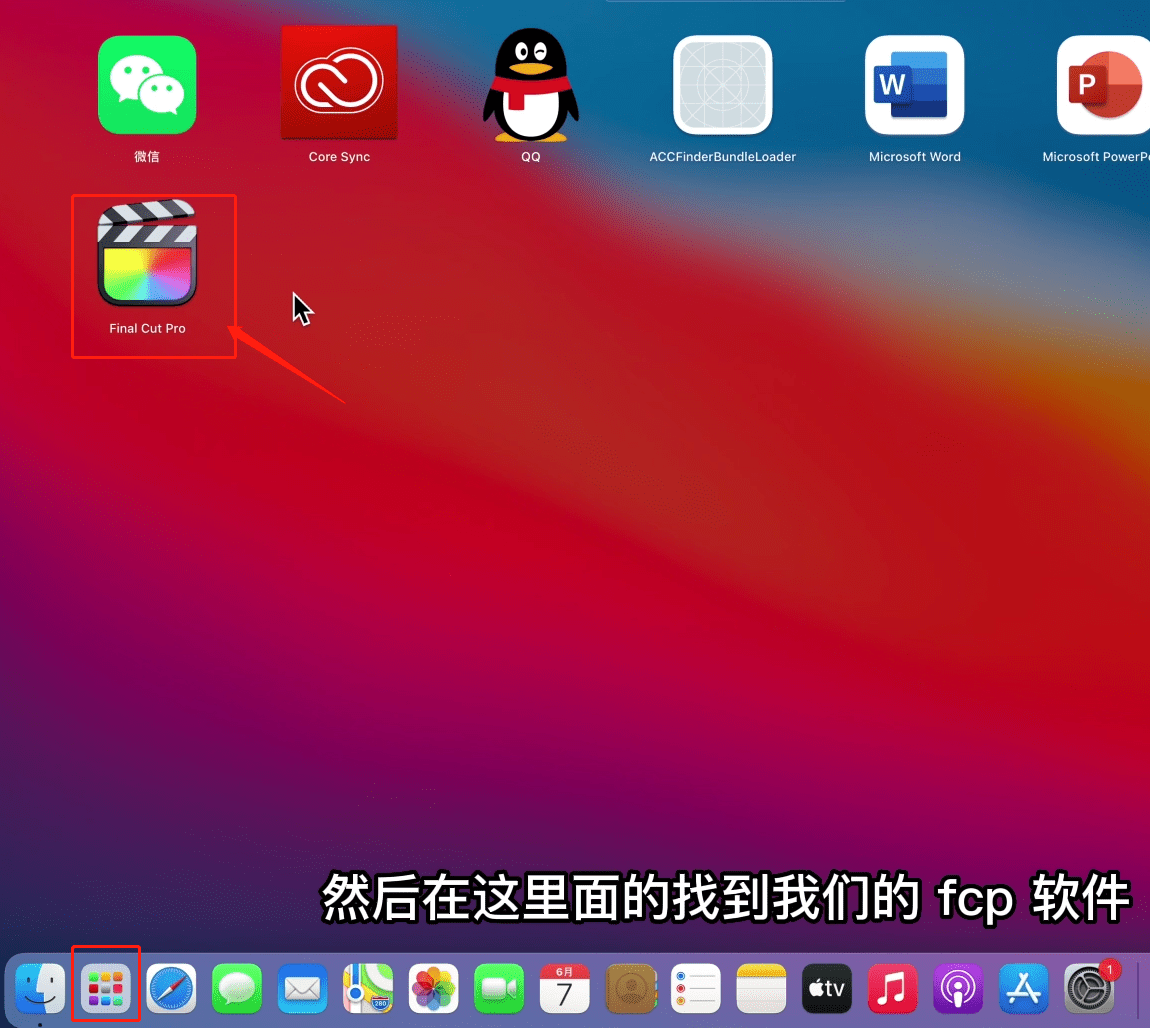The width and height of the screenshot is (1150, 1028).
Task: Click Finder in the Dock
Action: 40,988
